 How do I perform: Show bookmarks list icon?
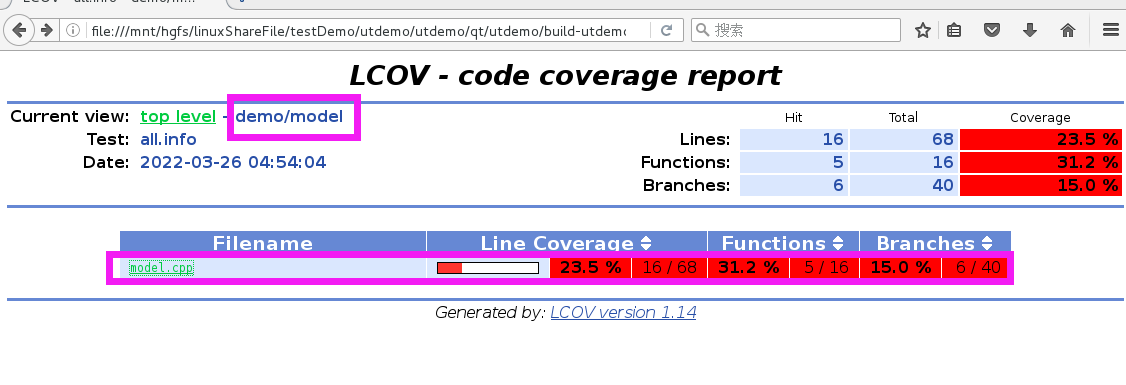tap(954, 30)
